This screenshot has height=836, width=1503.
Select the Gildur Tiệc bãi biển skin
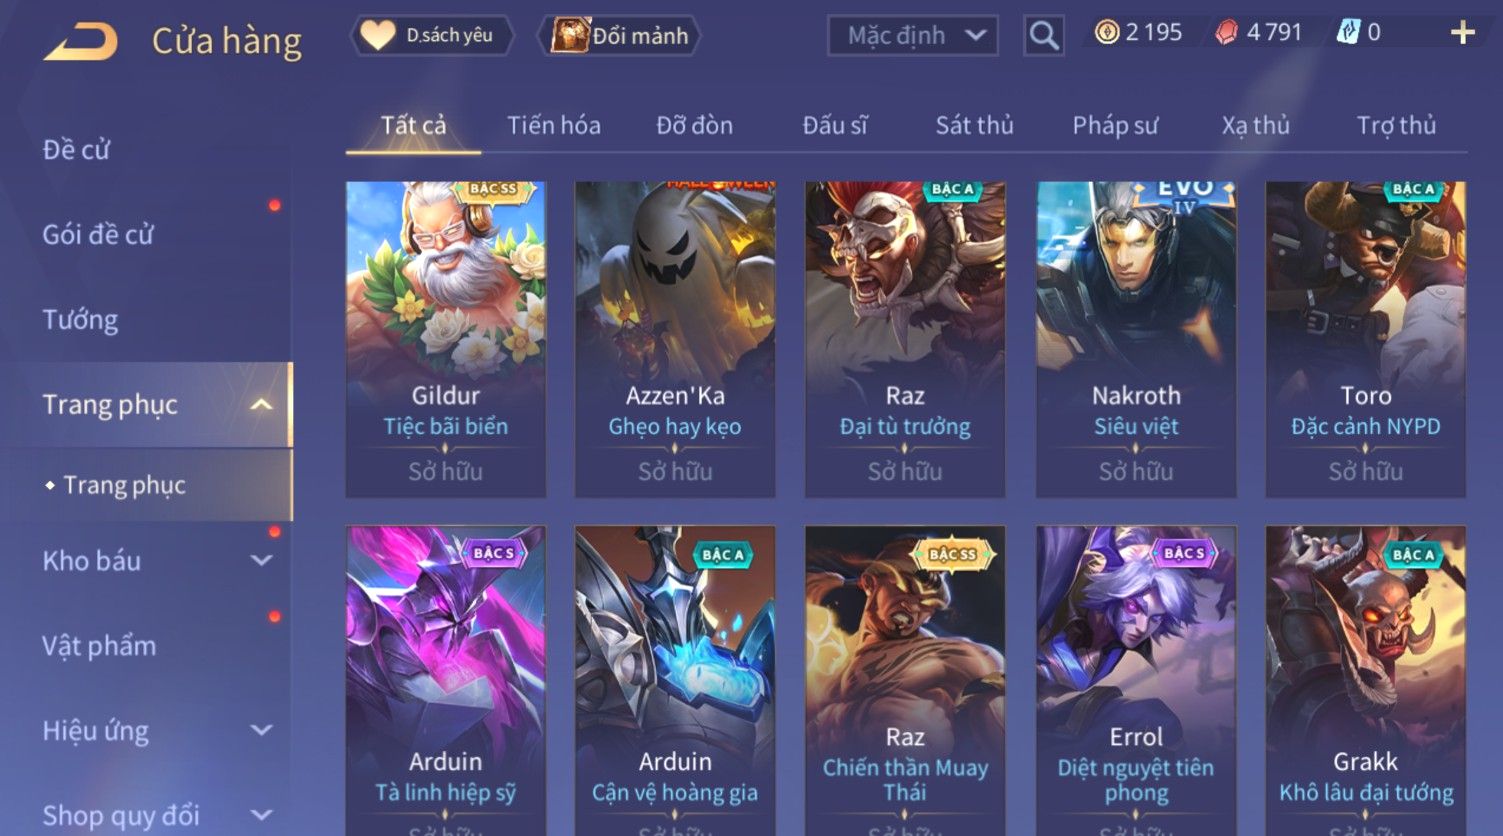(x=446, y=339)
